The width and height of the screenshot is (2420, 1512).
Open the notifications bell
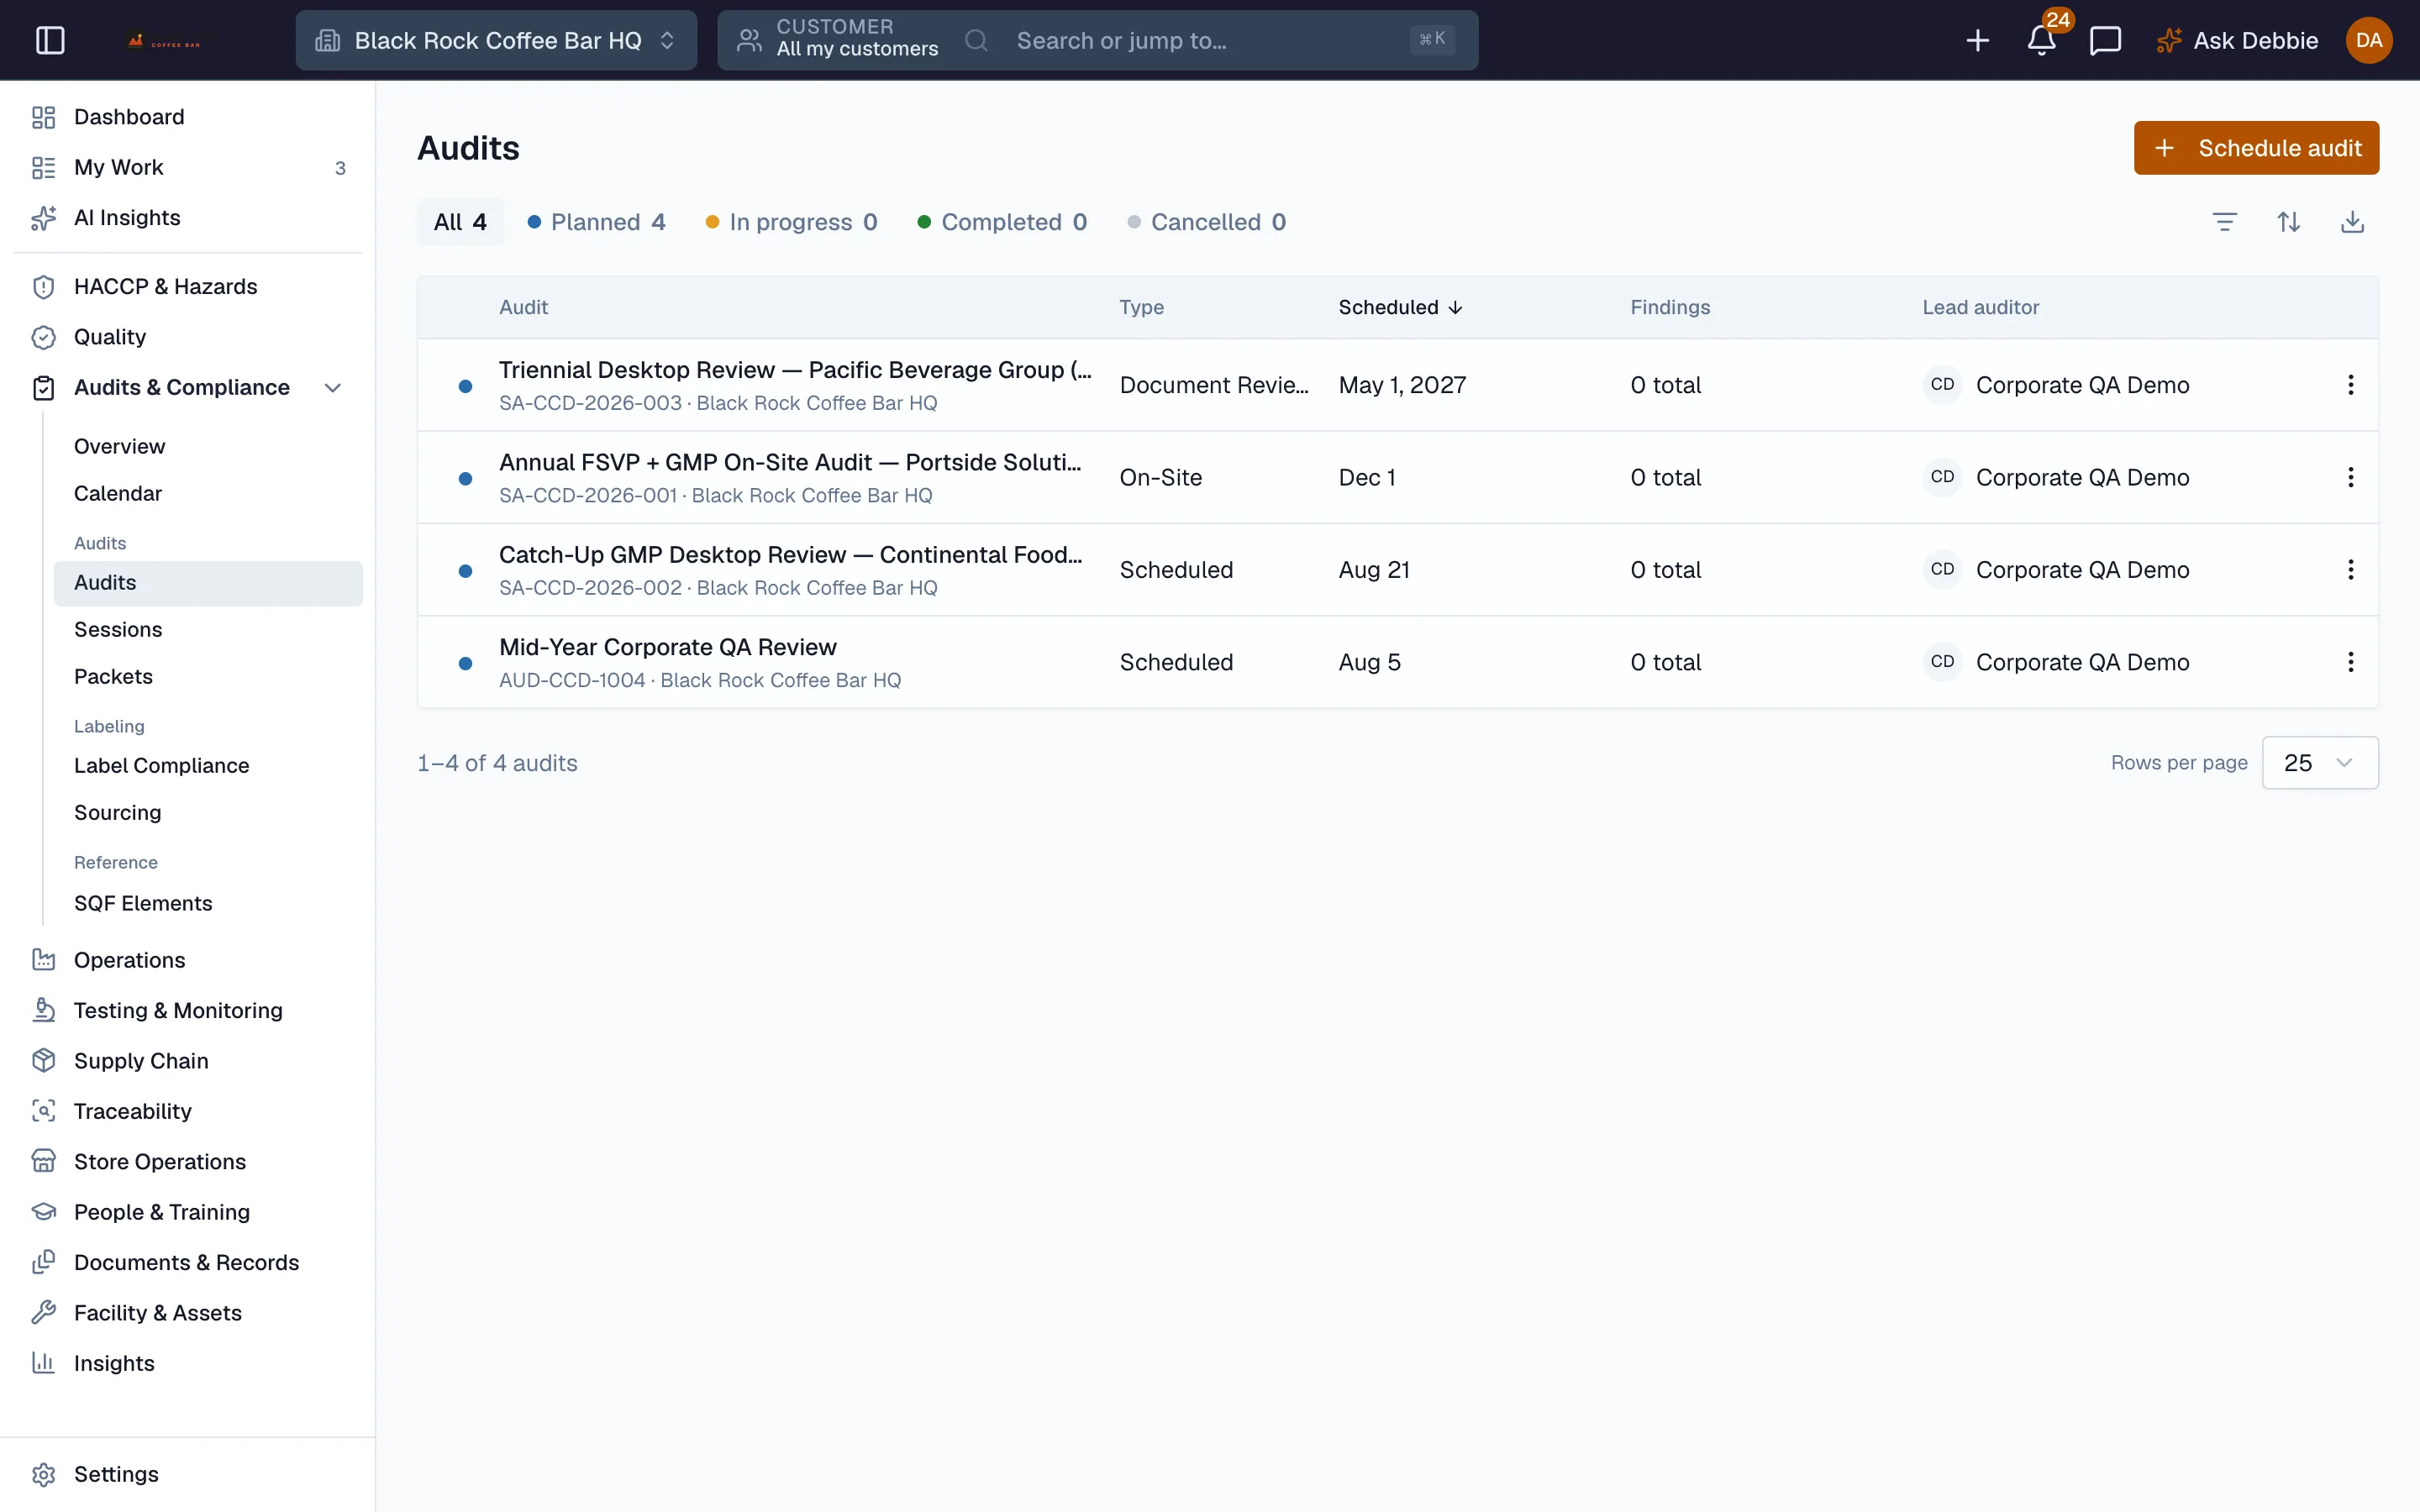pos(2041,40)
